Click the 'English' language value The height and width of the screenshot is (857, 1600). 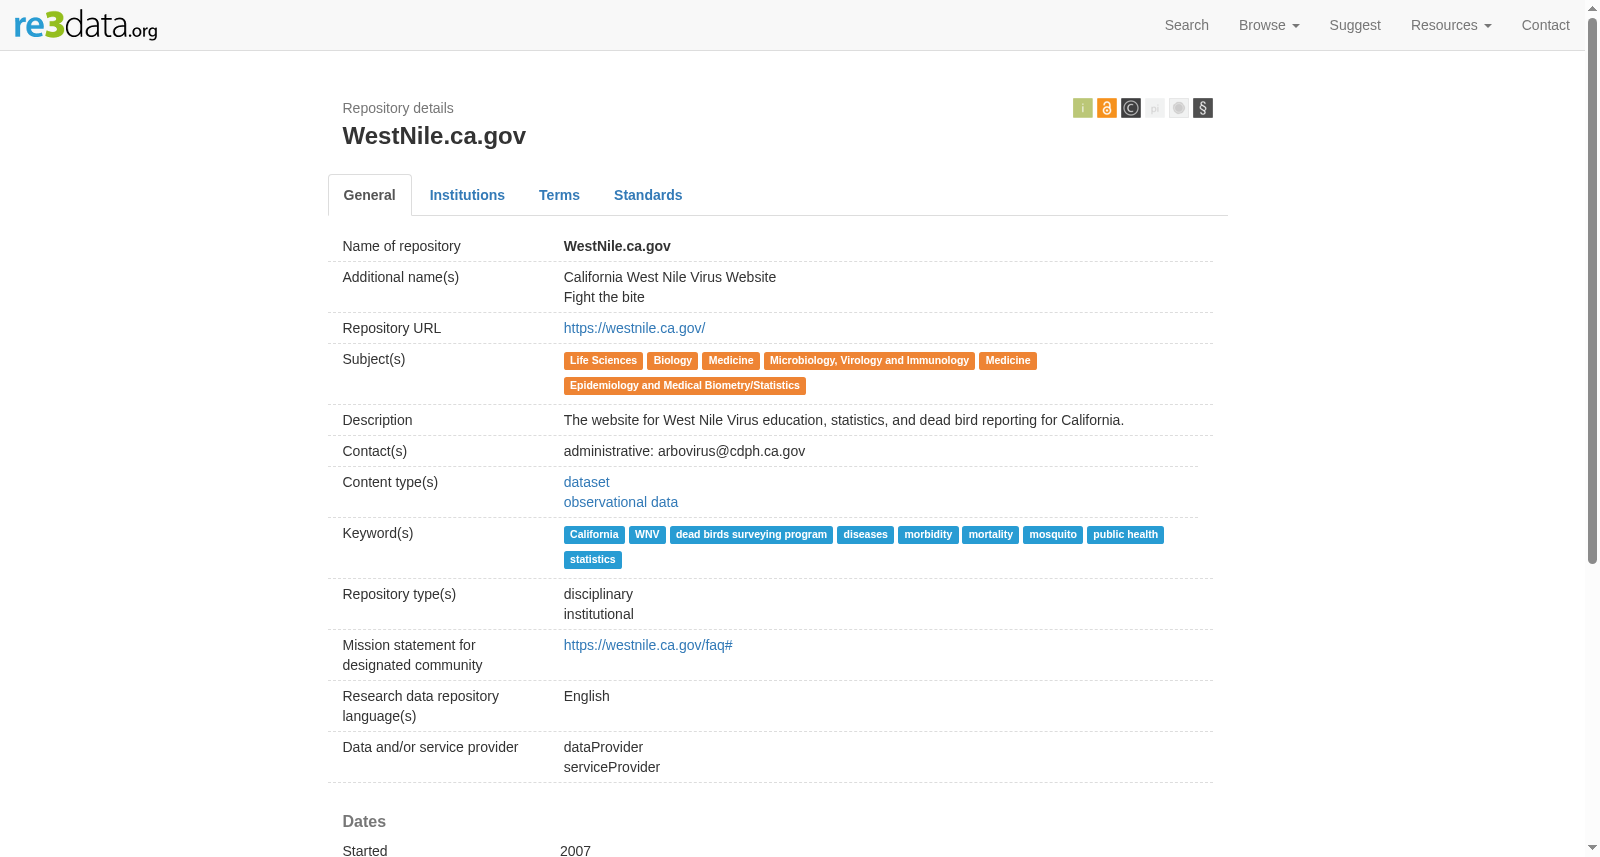coord(587,696)
